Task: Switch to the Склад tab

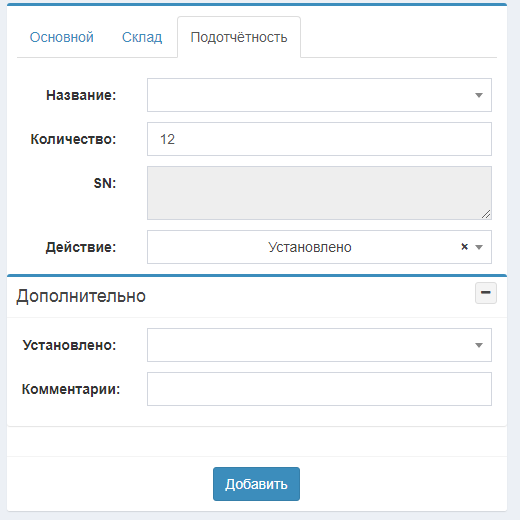Action: pyautogui.click(x=142, y=37)
